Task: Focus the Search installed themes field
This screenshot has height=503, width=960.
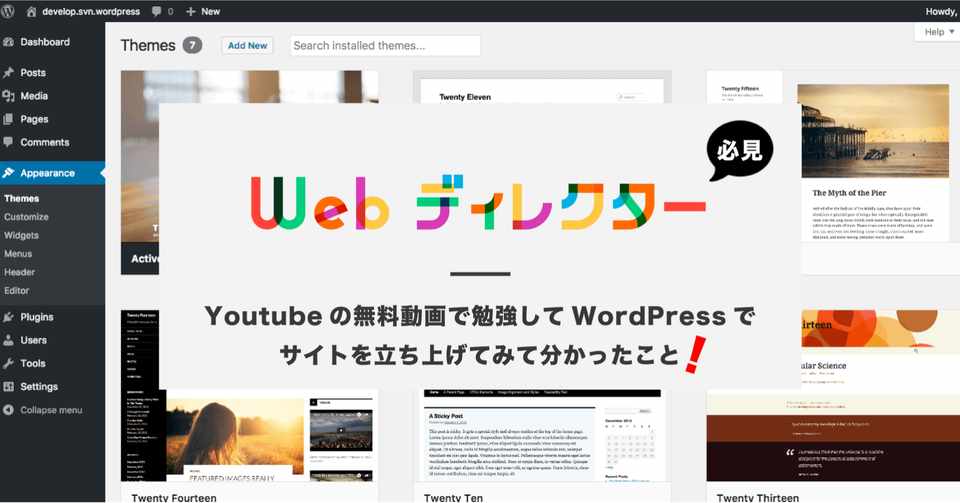Action: (x=385, y=46)
